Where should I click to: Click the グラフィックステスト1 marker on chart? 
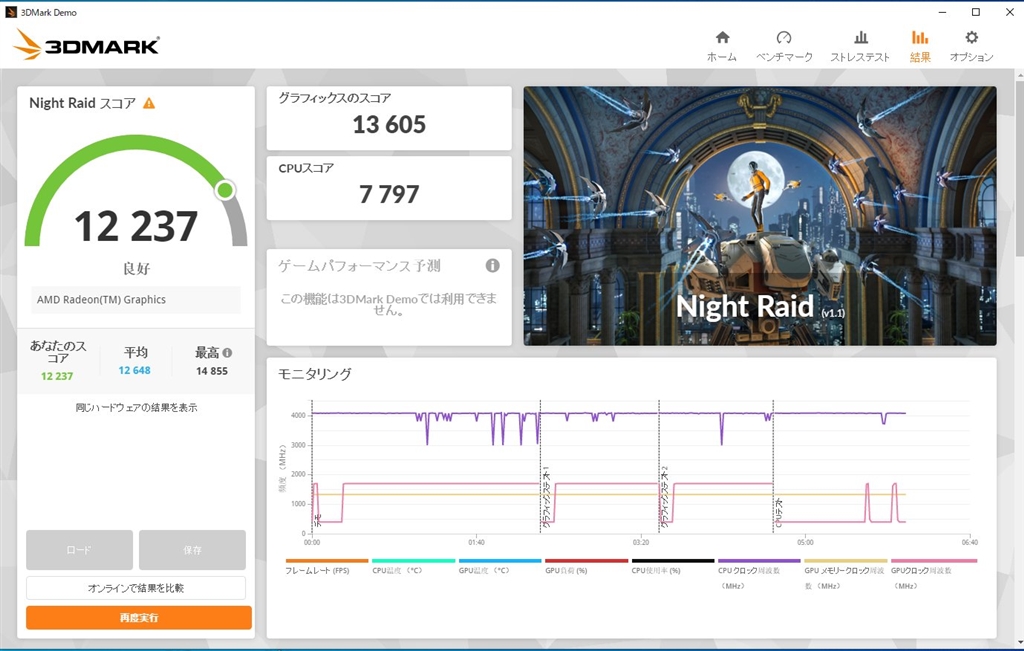(546, 497)
